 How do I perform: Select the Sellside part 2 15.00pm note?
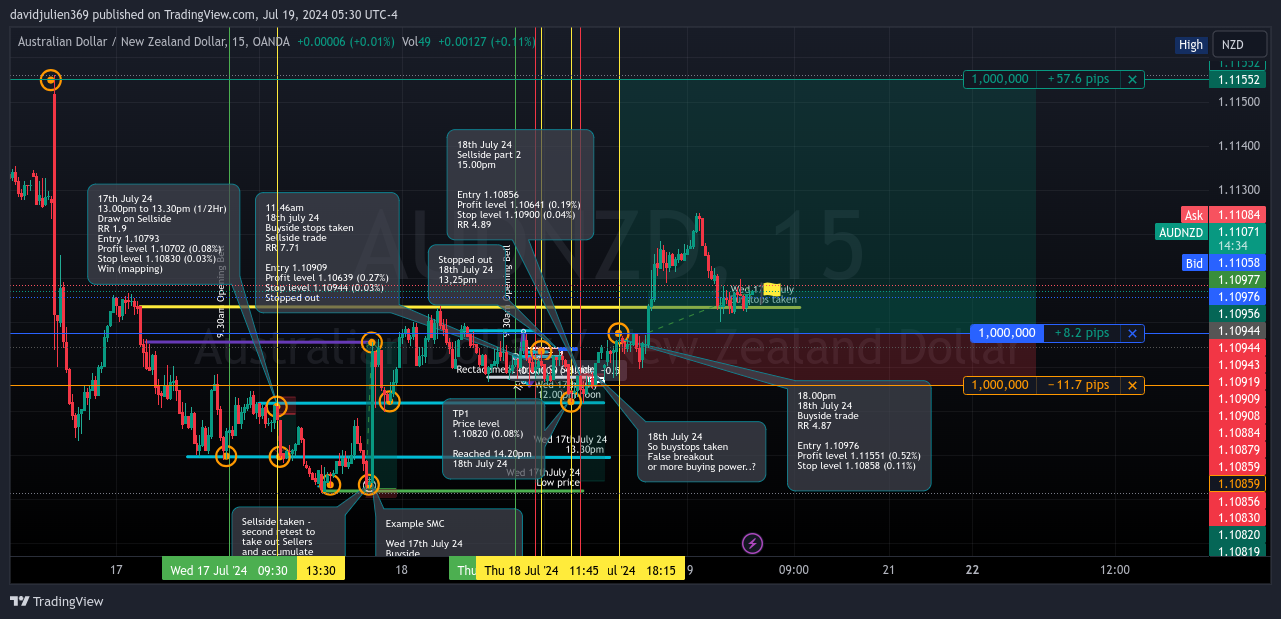(x=520, y=185)
